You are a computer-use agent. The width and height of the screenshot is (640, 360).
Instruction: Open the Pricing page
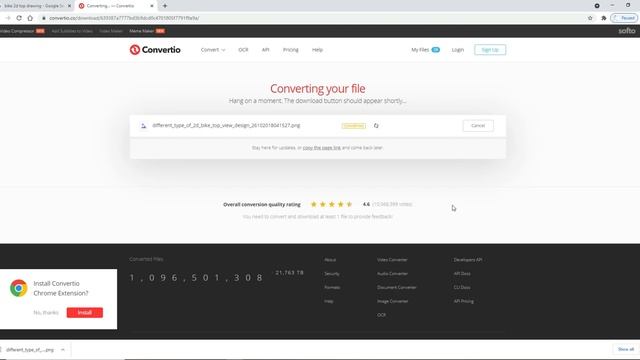[x=291, y=50]
